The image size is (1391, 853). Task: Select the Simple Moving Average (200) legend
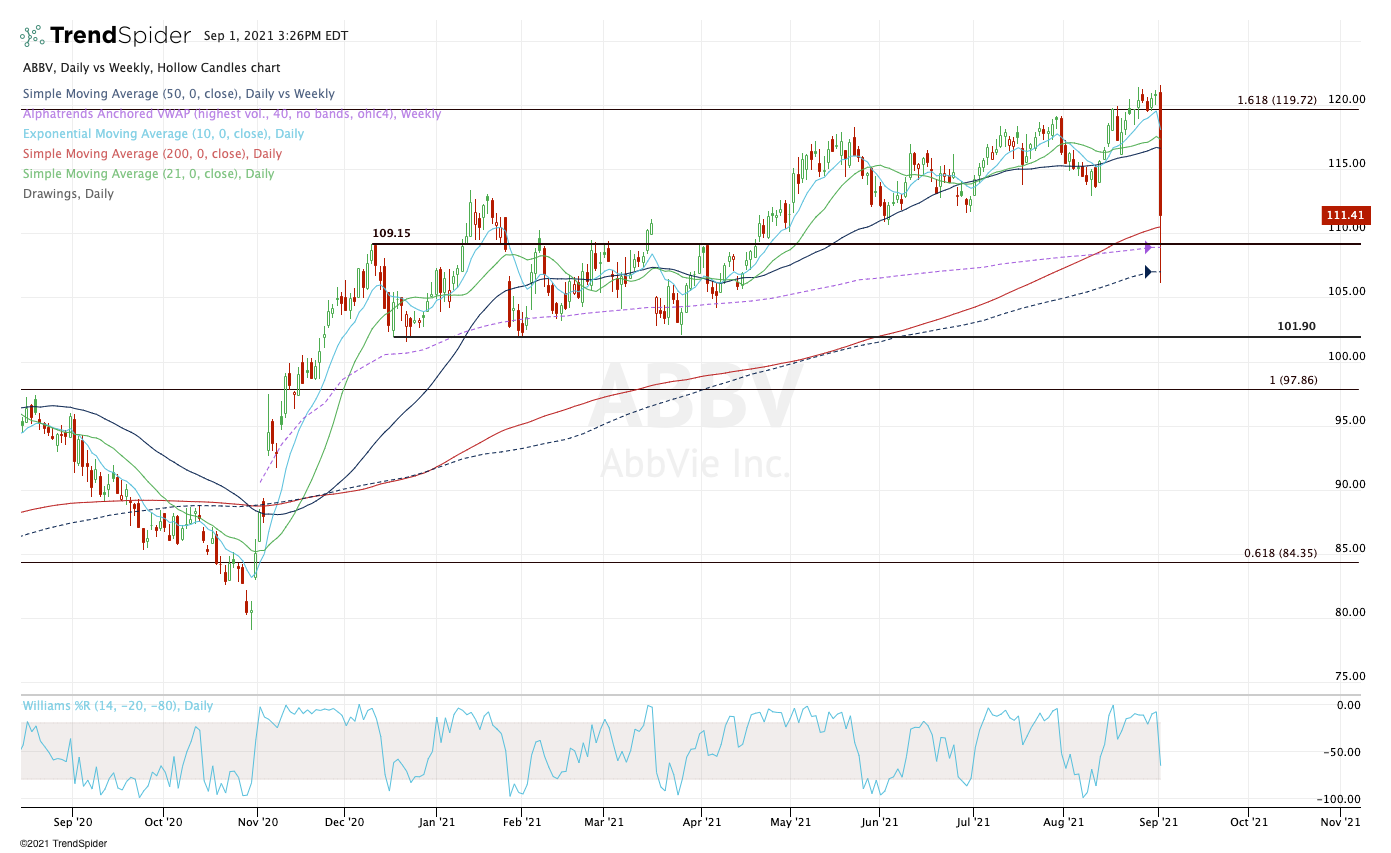(x=152, y=154)
